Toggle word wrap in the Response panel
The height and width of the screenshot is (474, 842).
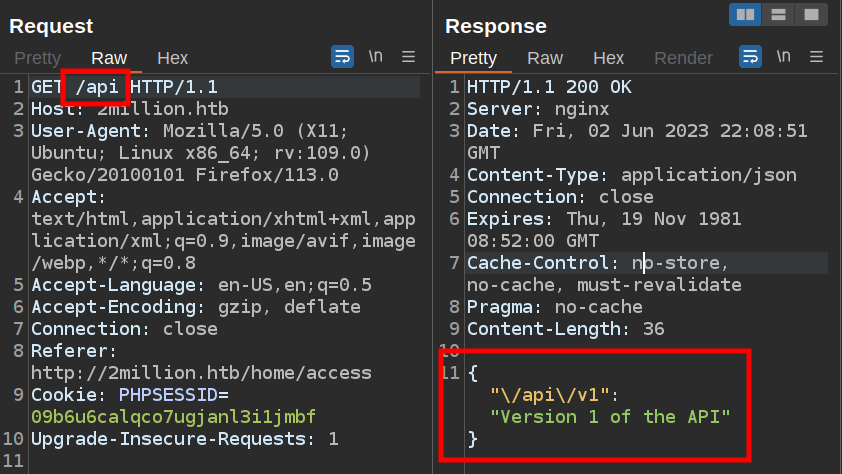[750, 57]
